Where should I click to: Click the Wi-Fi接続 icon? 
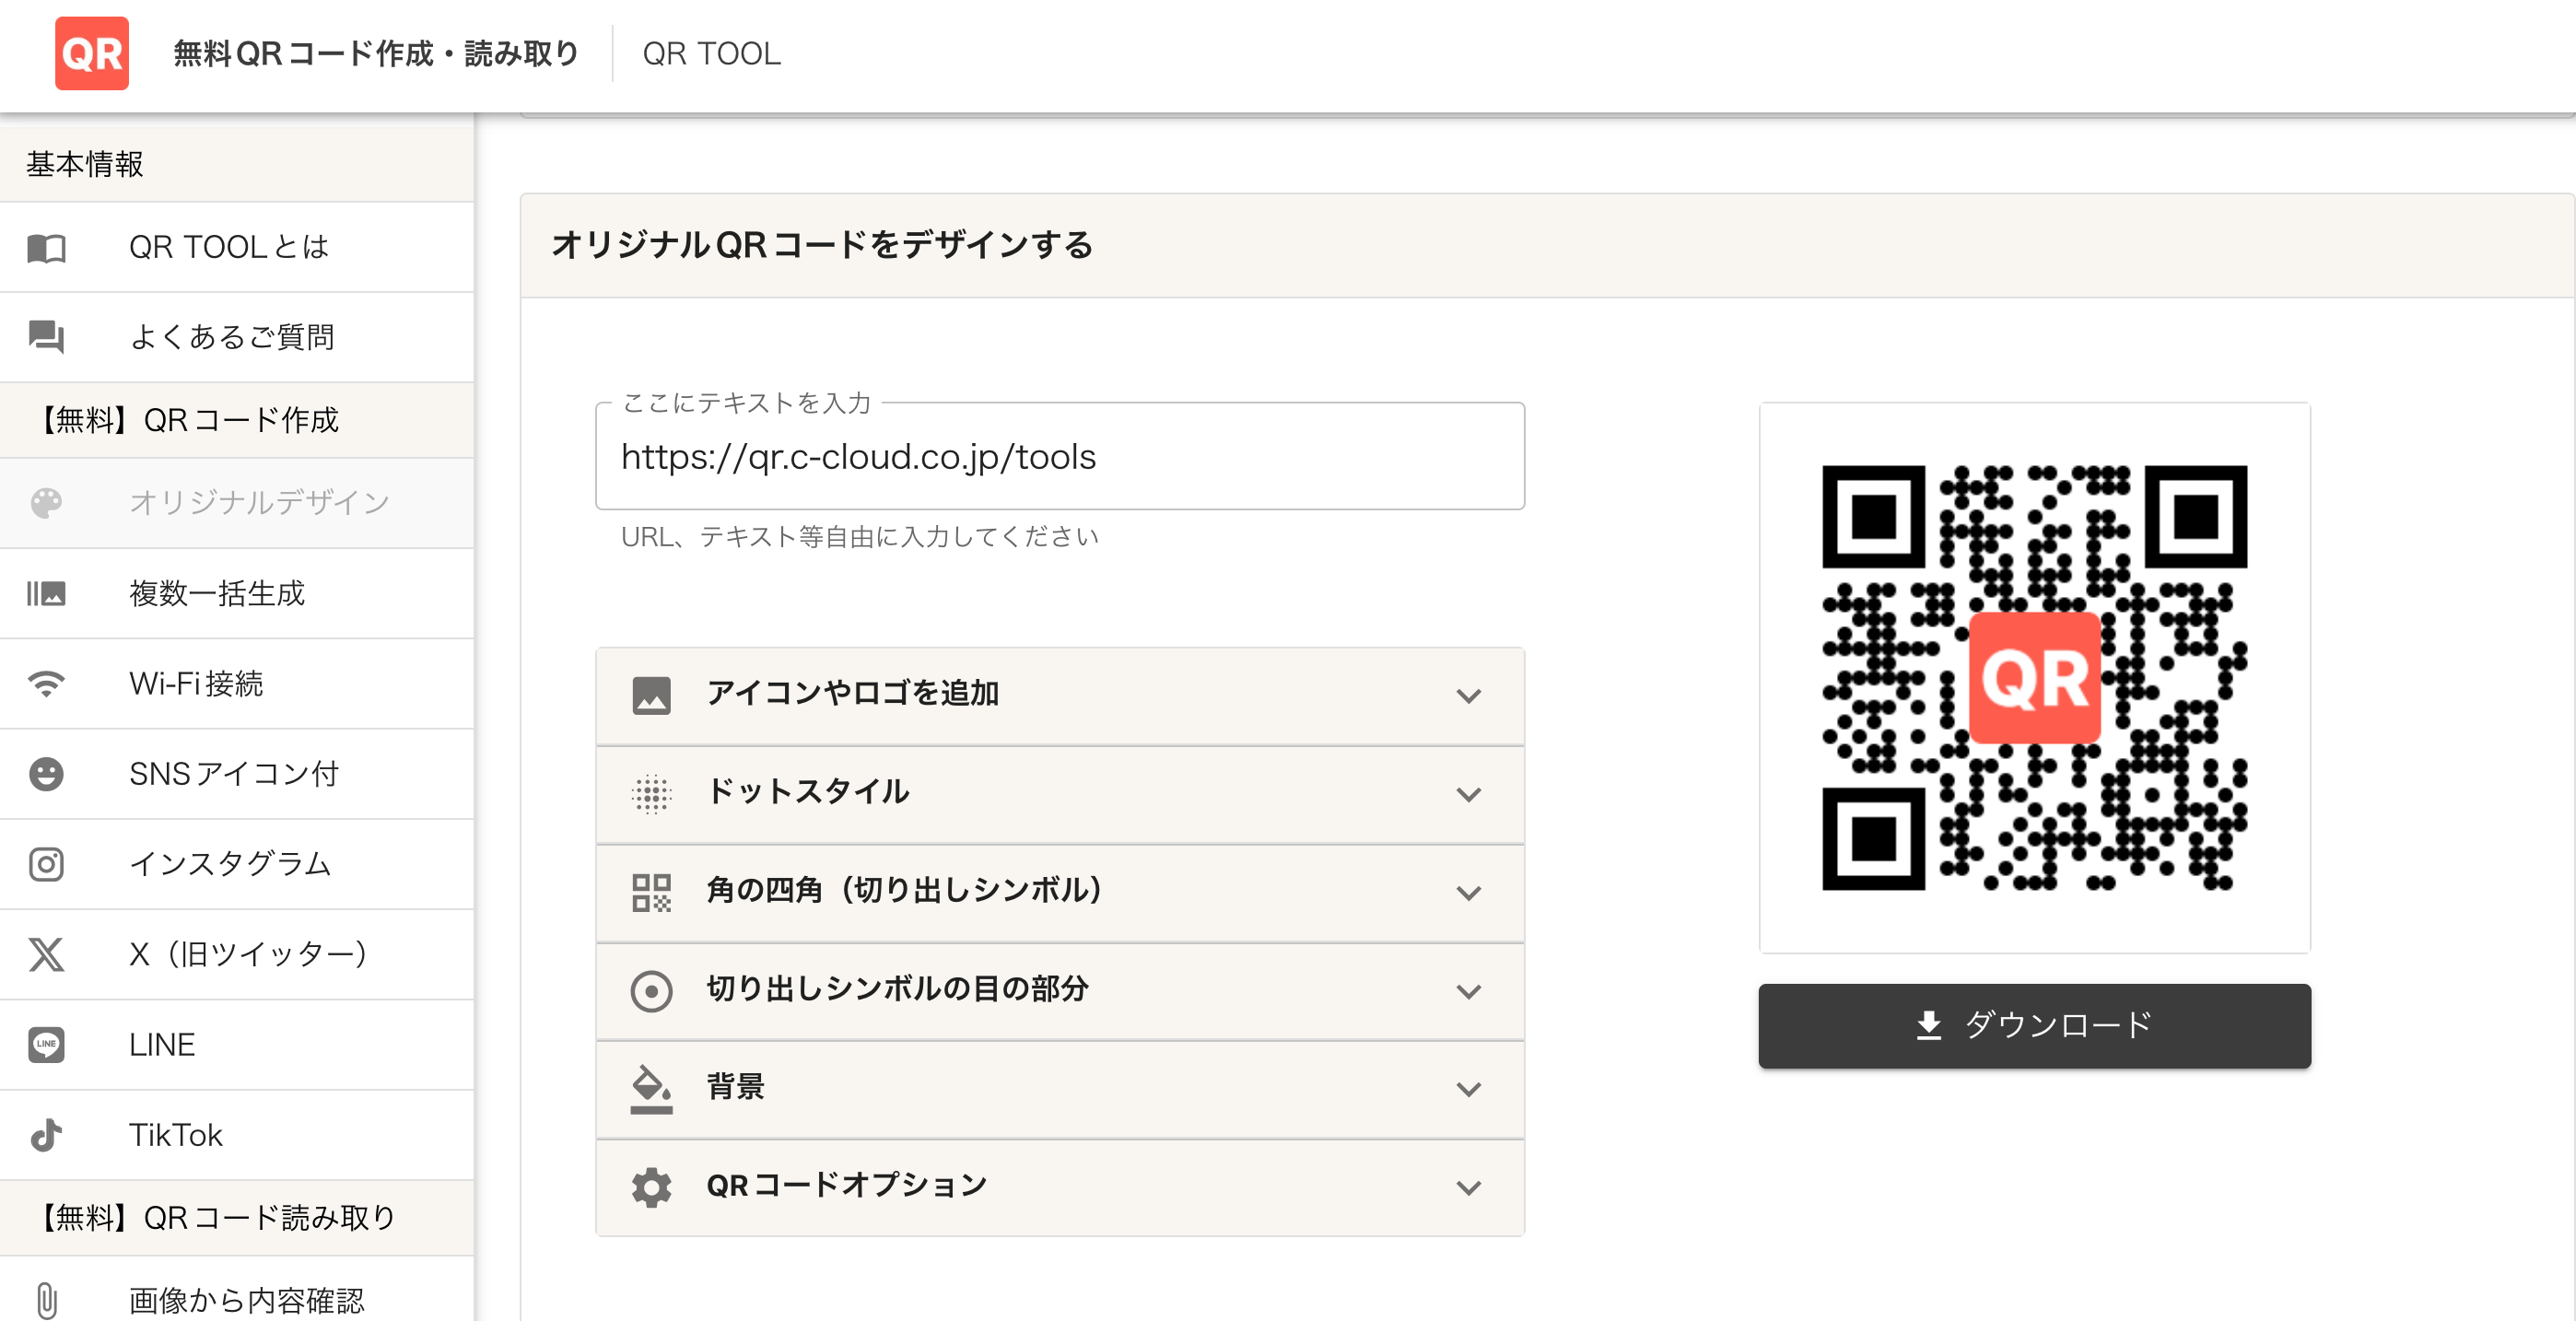click(x=46, y=684)
